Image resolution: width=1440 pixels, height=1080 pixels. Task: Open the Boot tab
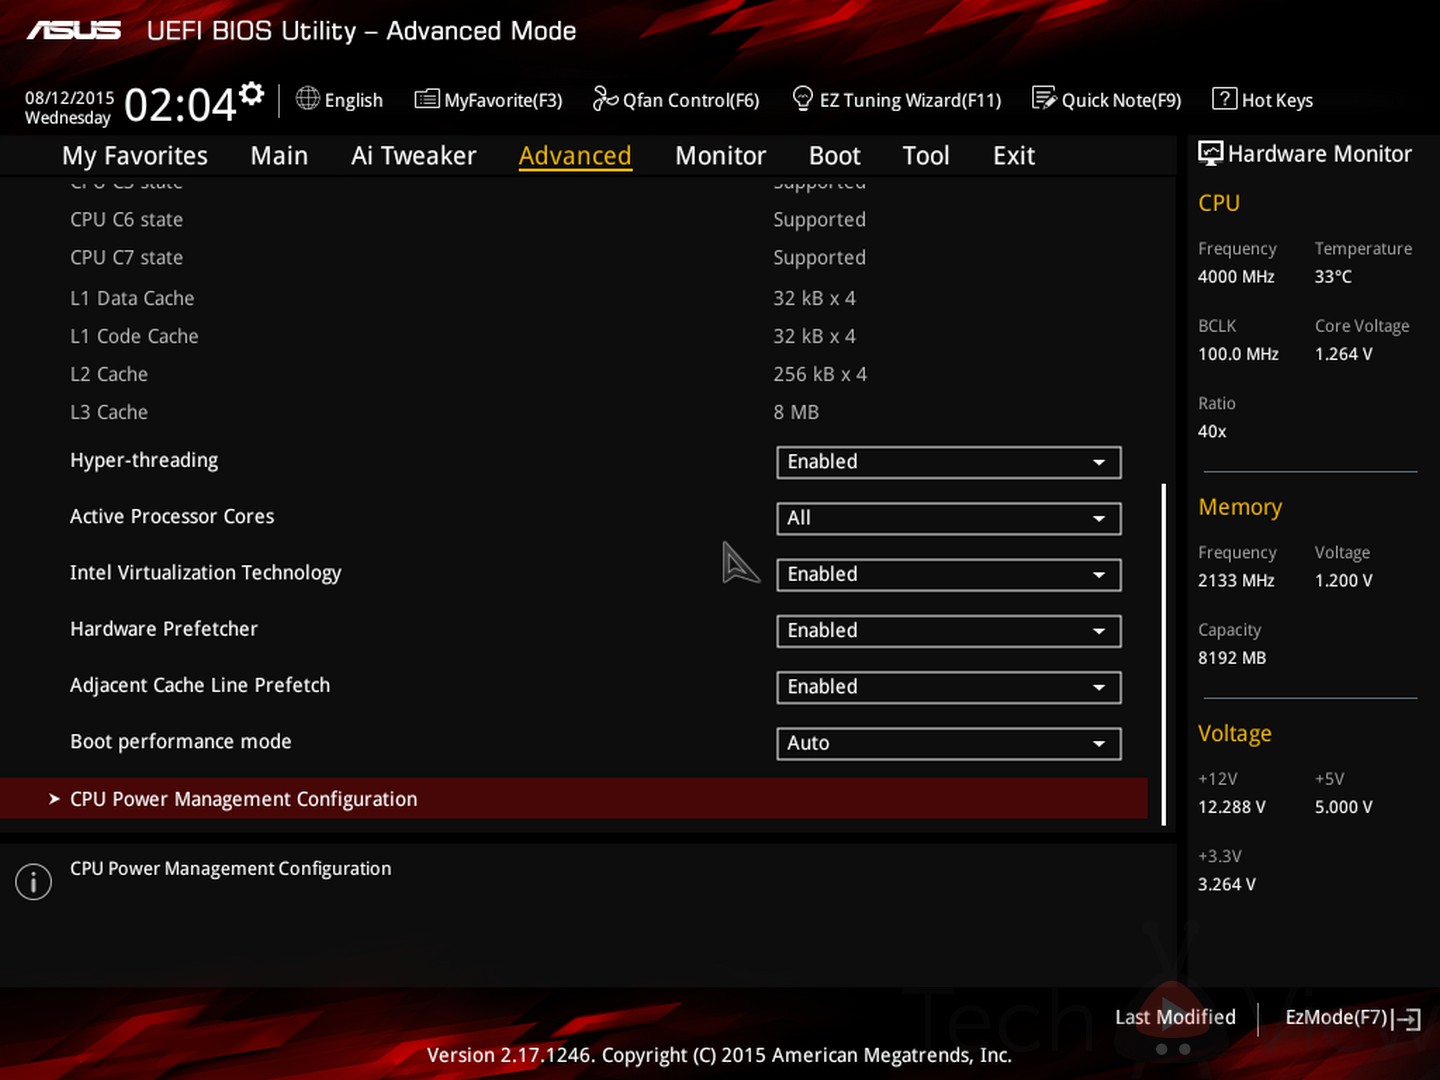(x=835, y=156)
